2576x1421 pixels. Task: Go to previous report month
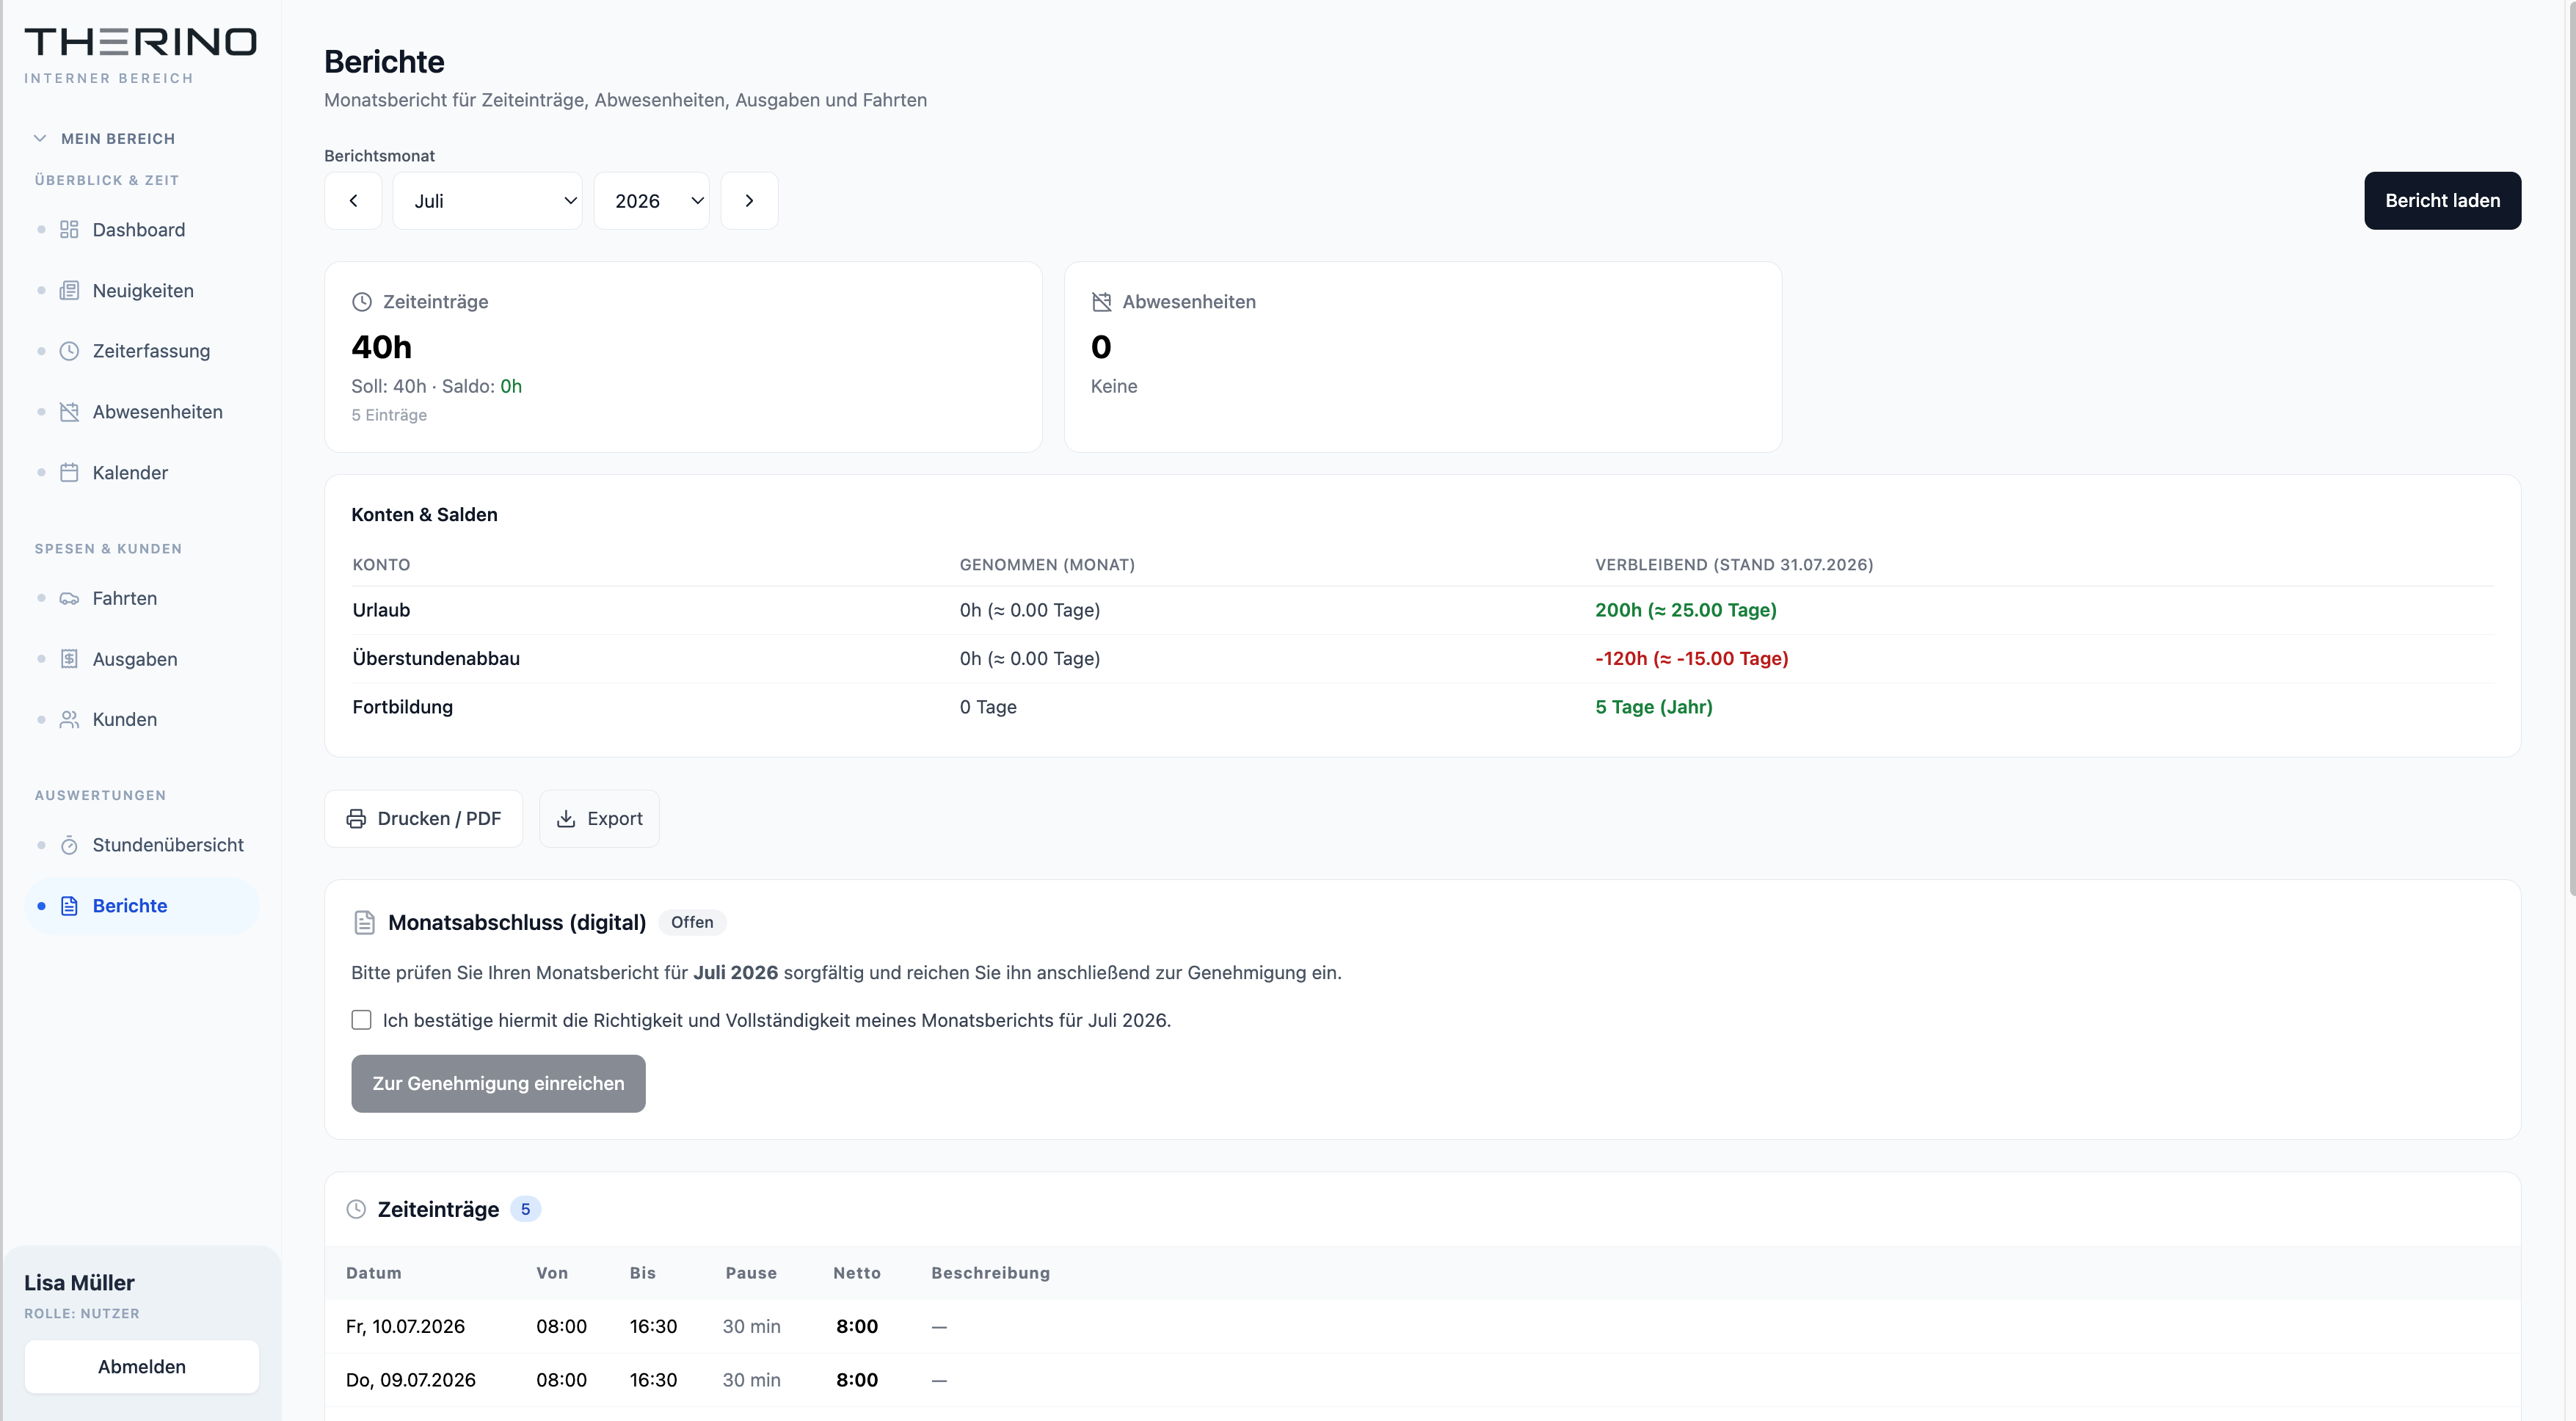point(353,201)
